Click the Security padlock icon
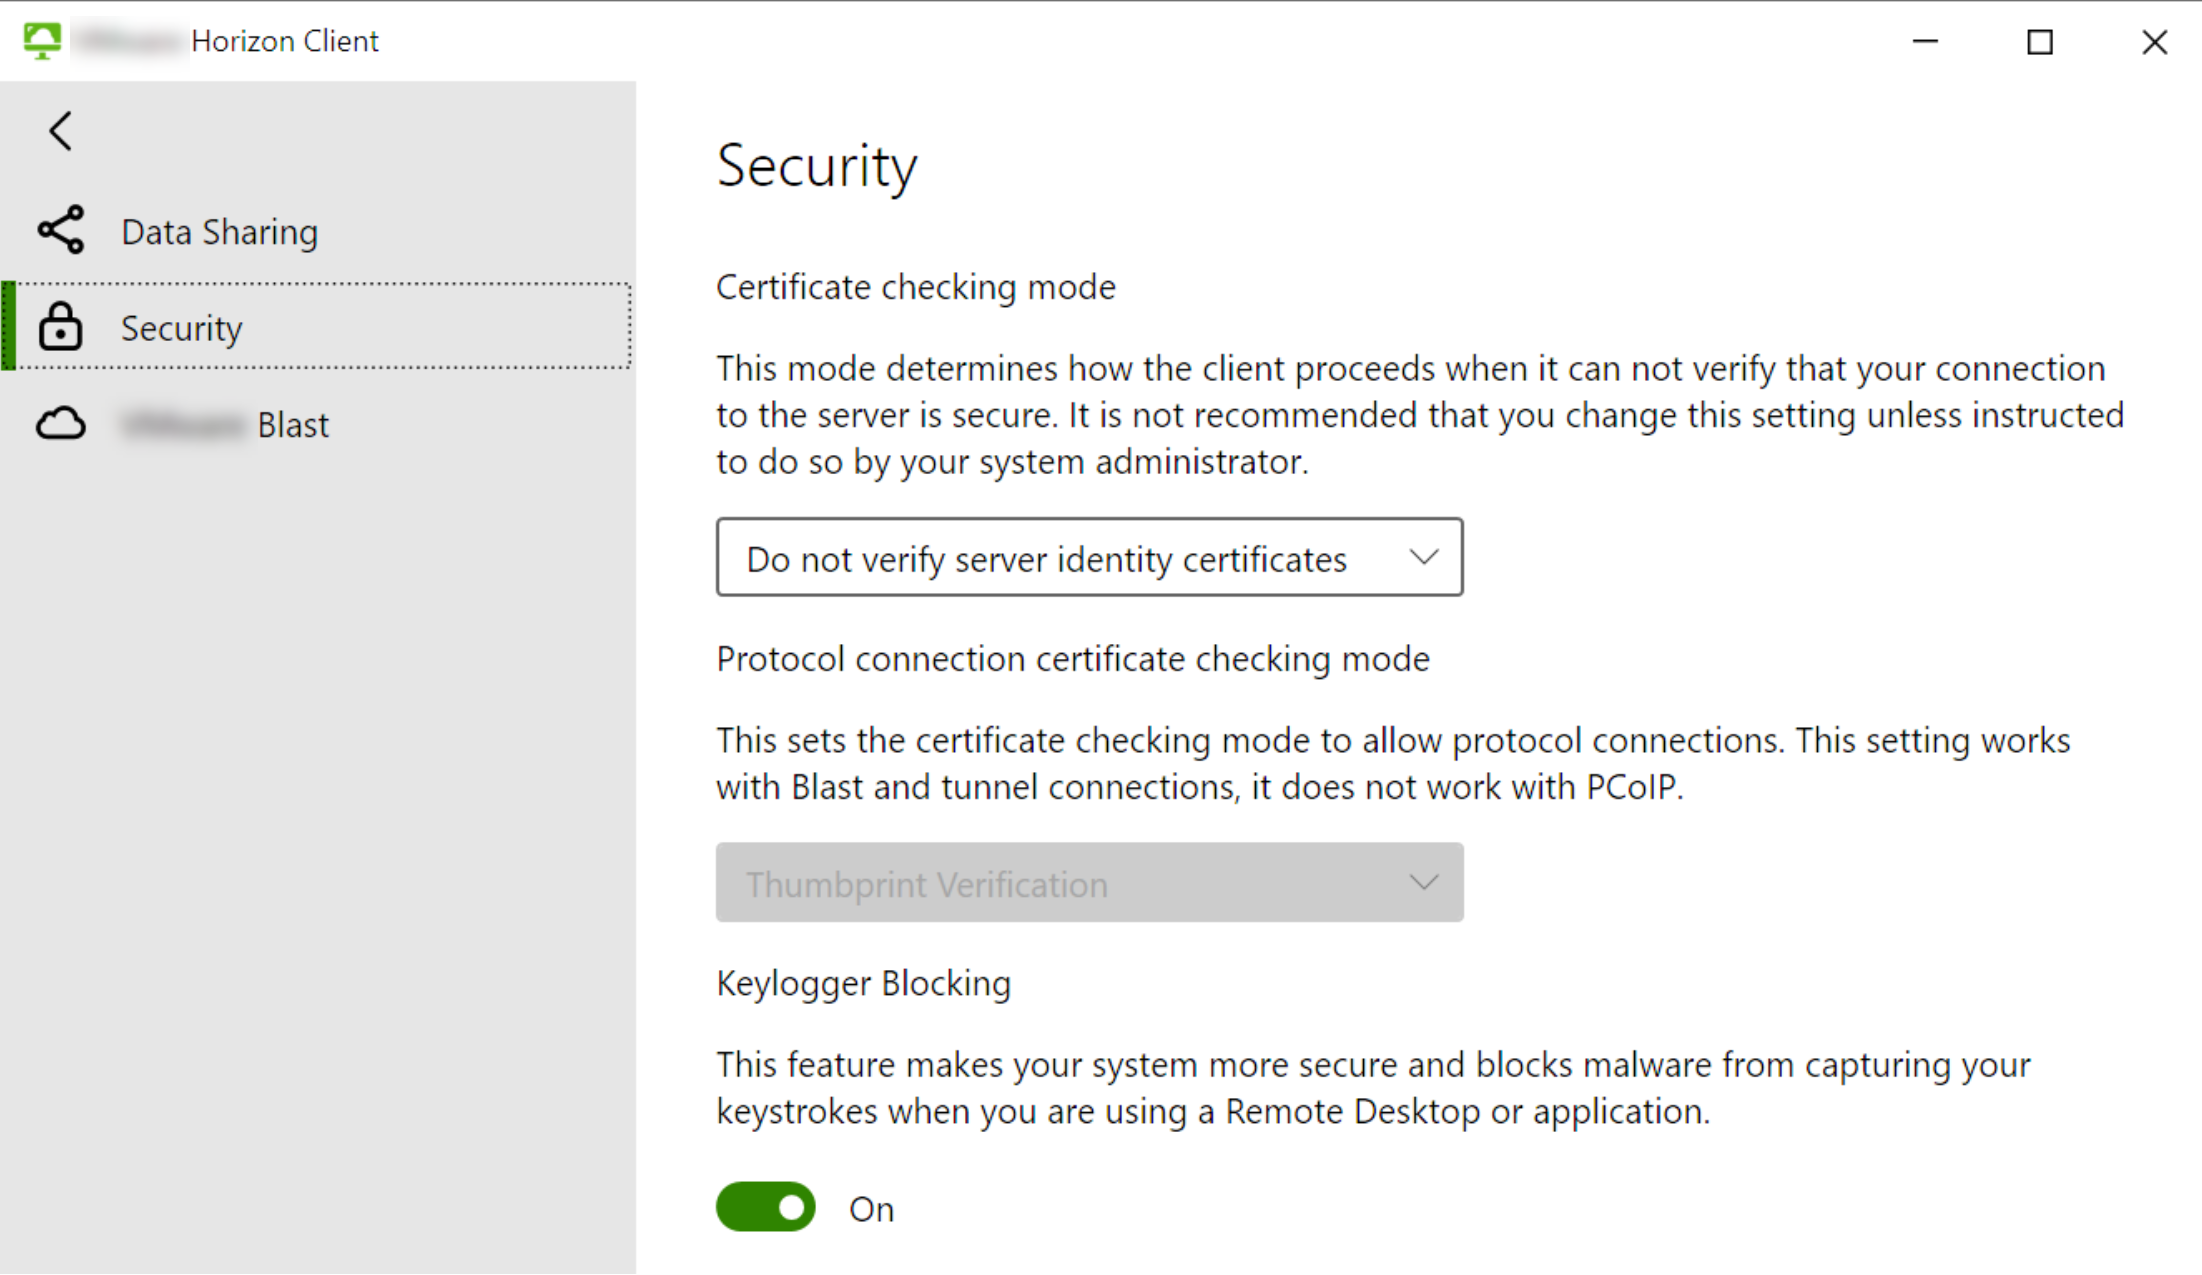 (60, 327)
